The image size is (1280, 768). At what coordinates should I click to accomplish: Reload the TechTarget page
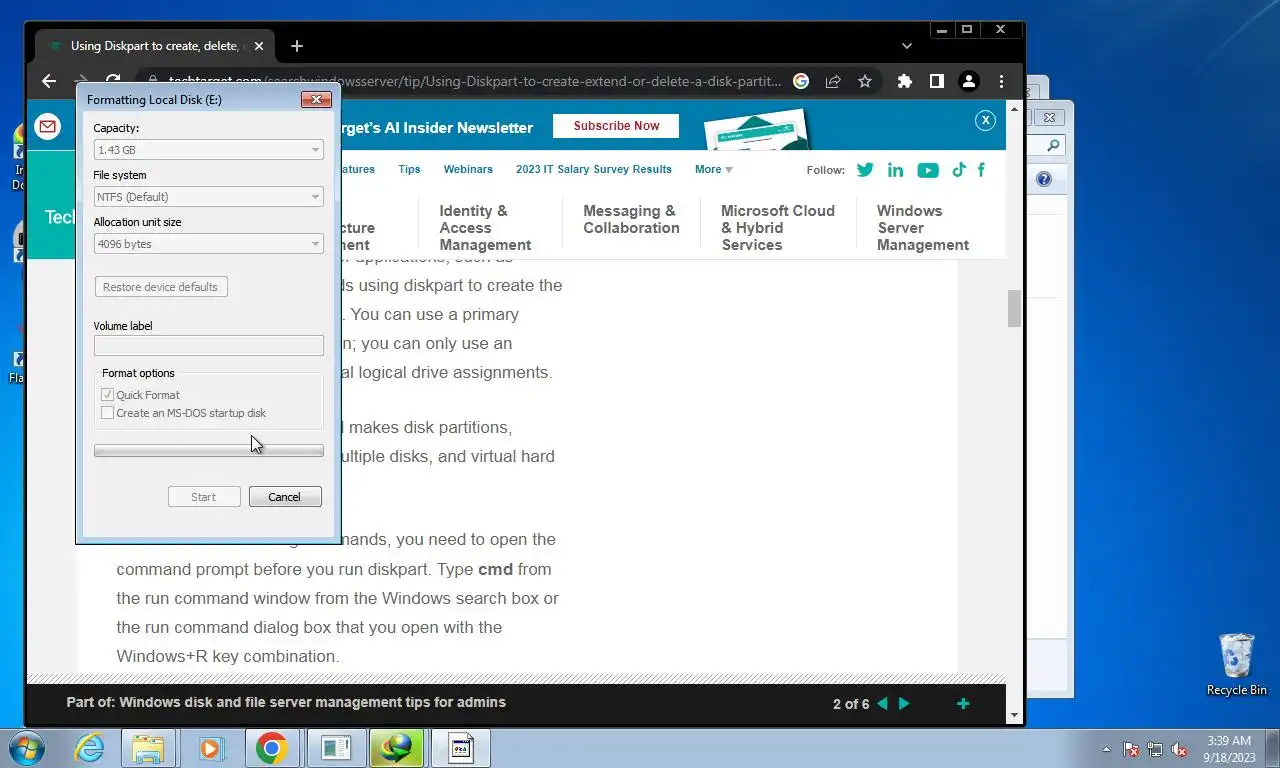coord(113,82)
